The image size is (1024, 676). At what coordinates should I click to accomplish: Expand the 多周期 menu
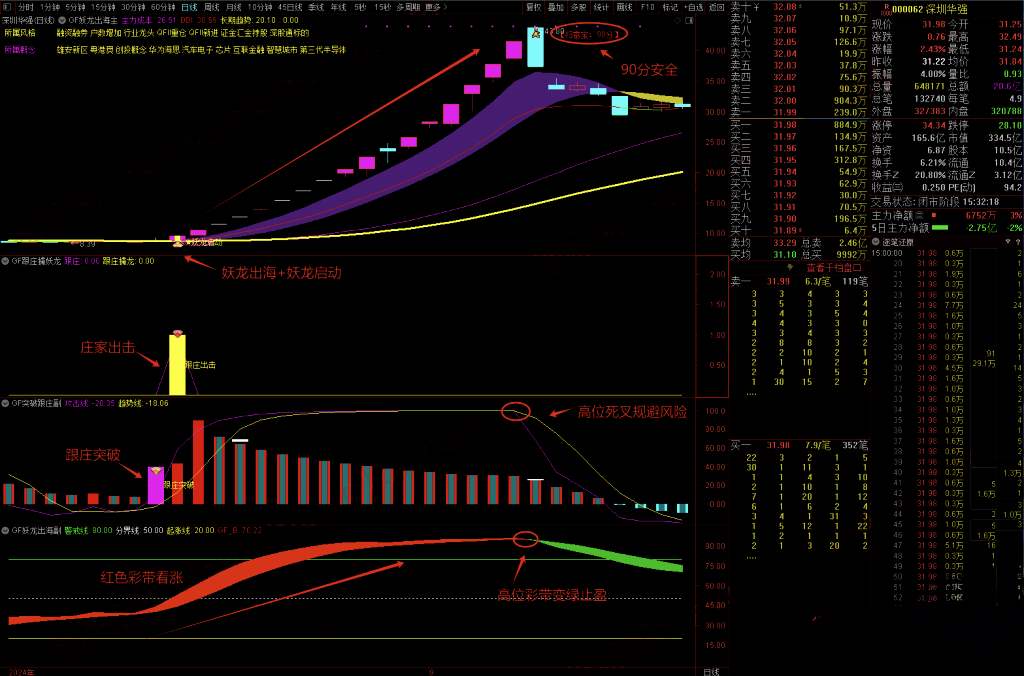click(x=407, y=6)
